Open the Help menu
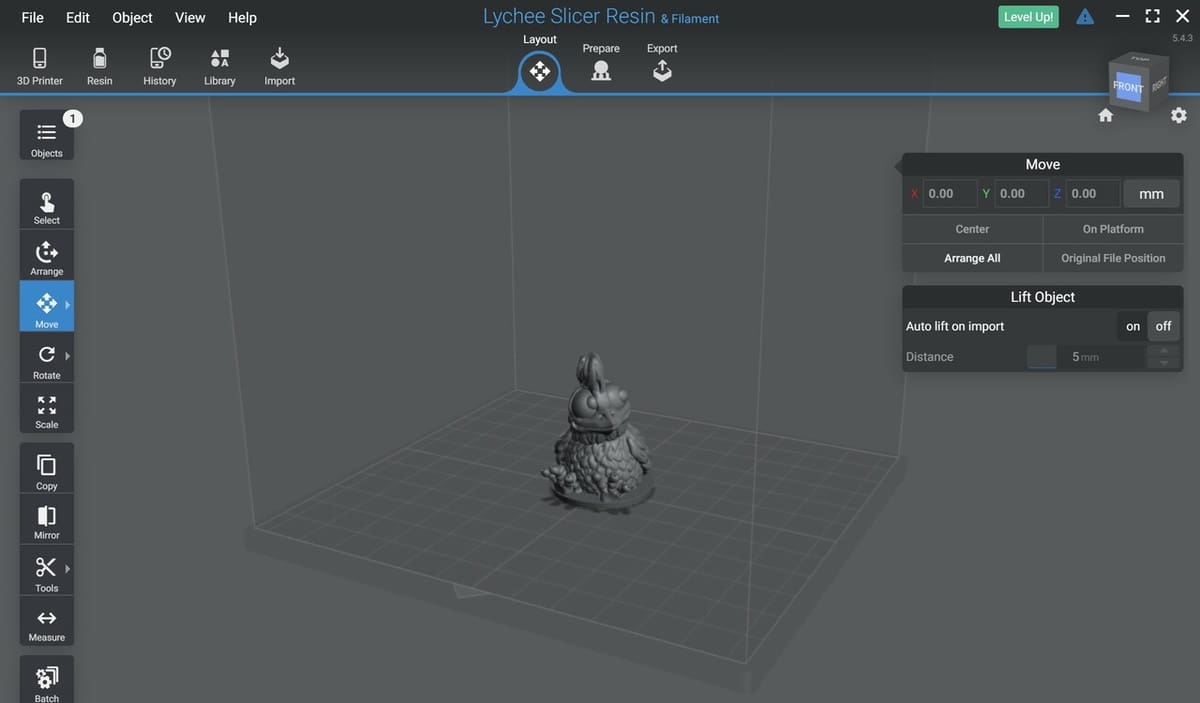 pos(242,17)
